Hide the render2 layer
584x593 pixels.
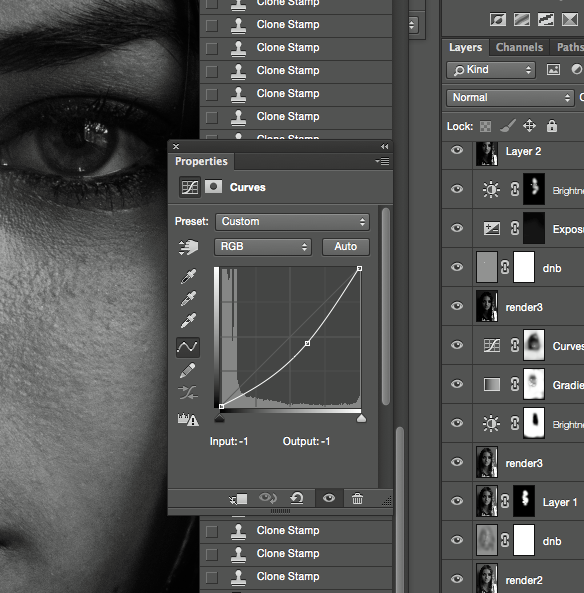[x=457, y=579]
